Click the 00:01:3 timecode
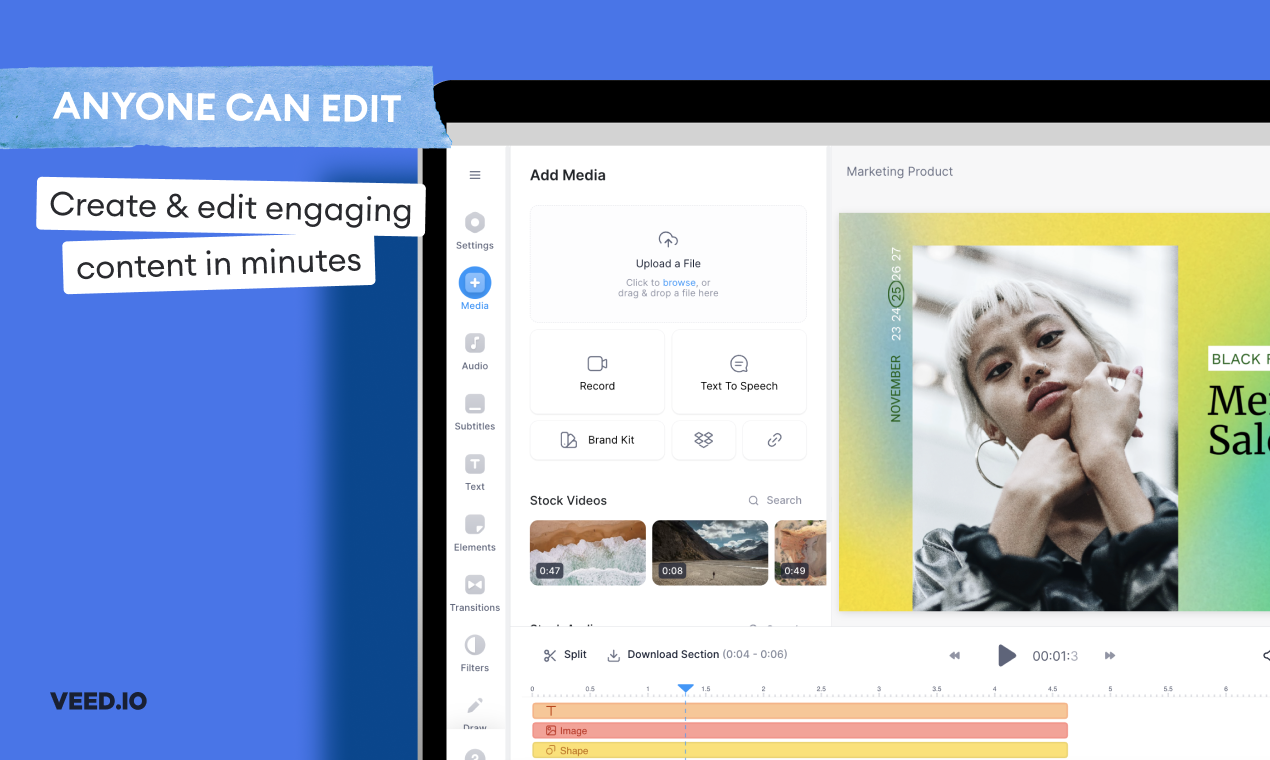The width and height of the screenshot is (1270, 760). [1055, 656]
